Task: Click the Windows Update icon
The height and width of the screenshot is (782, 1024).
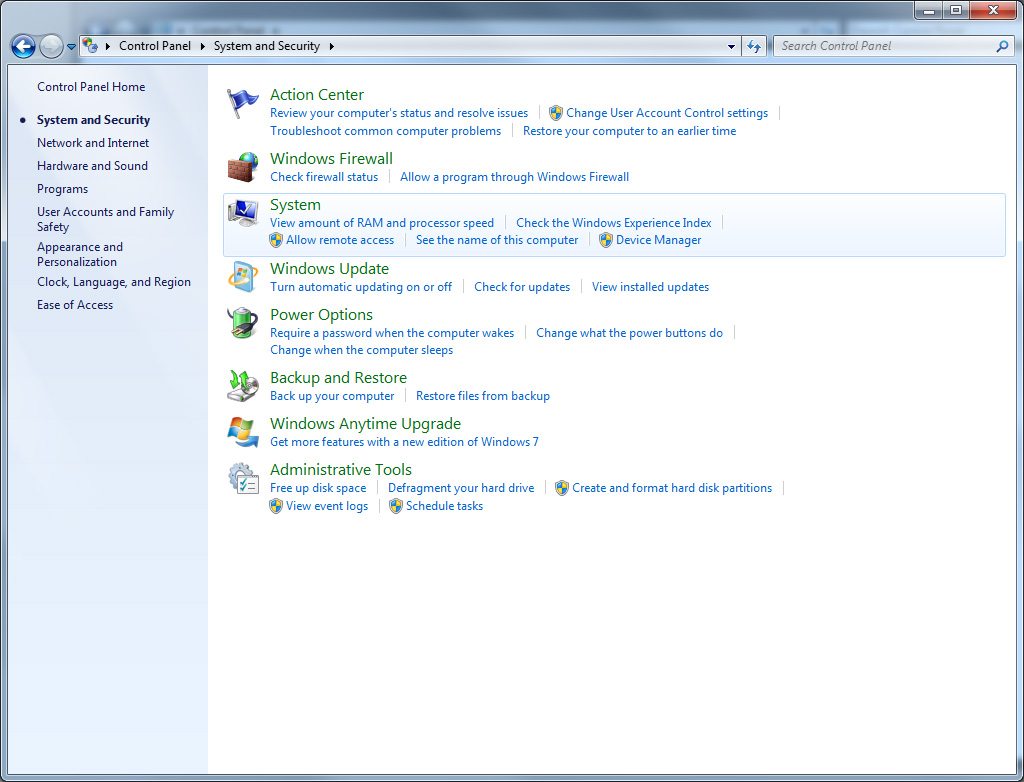Action: [243, 277]
